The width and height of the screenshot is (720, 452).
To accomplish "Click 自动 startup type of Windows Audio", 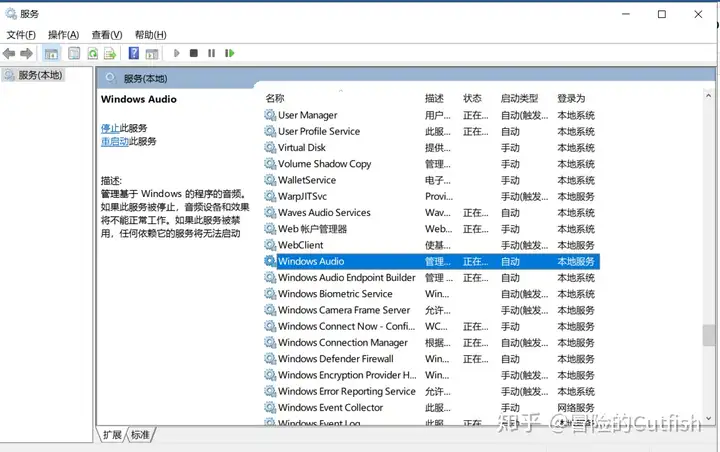I will tap(510, 261).
